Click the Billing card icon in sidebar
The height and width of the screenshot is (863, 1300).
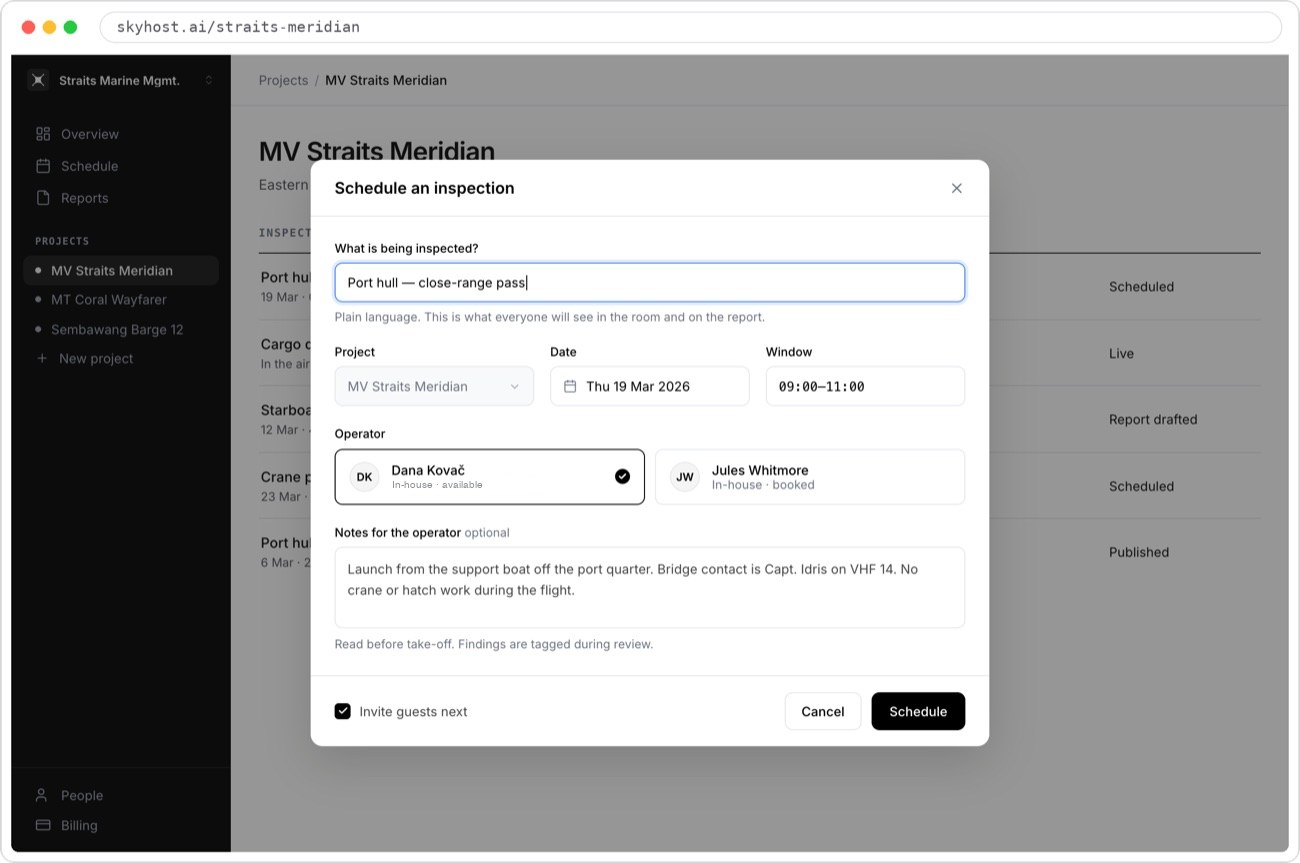[x=42, y=825]
